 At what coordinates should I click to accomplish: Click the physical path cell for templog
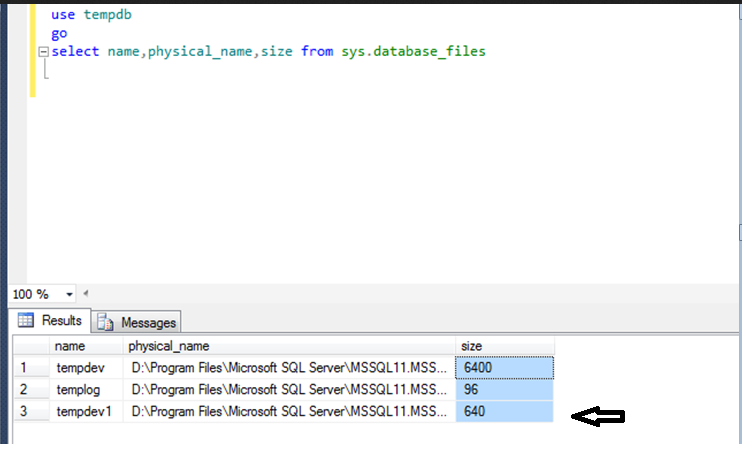290,390
